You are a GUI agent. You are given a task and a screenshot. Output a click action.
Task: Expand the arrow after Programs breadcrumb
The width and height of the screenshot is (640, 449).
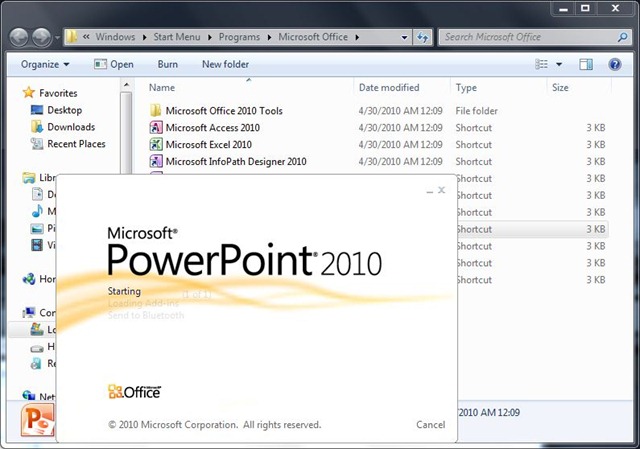tap(269, 37)
